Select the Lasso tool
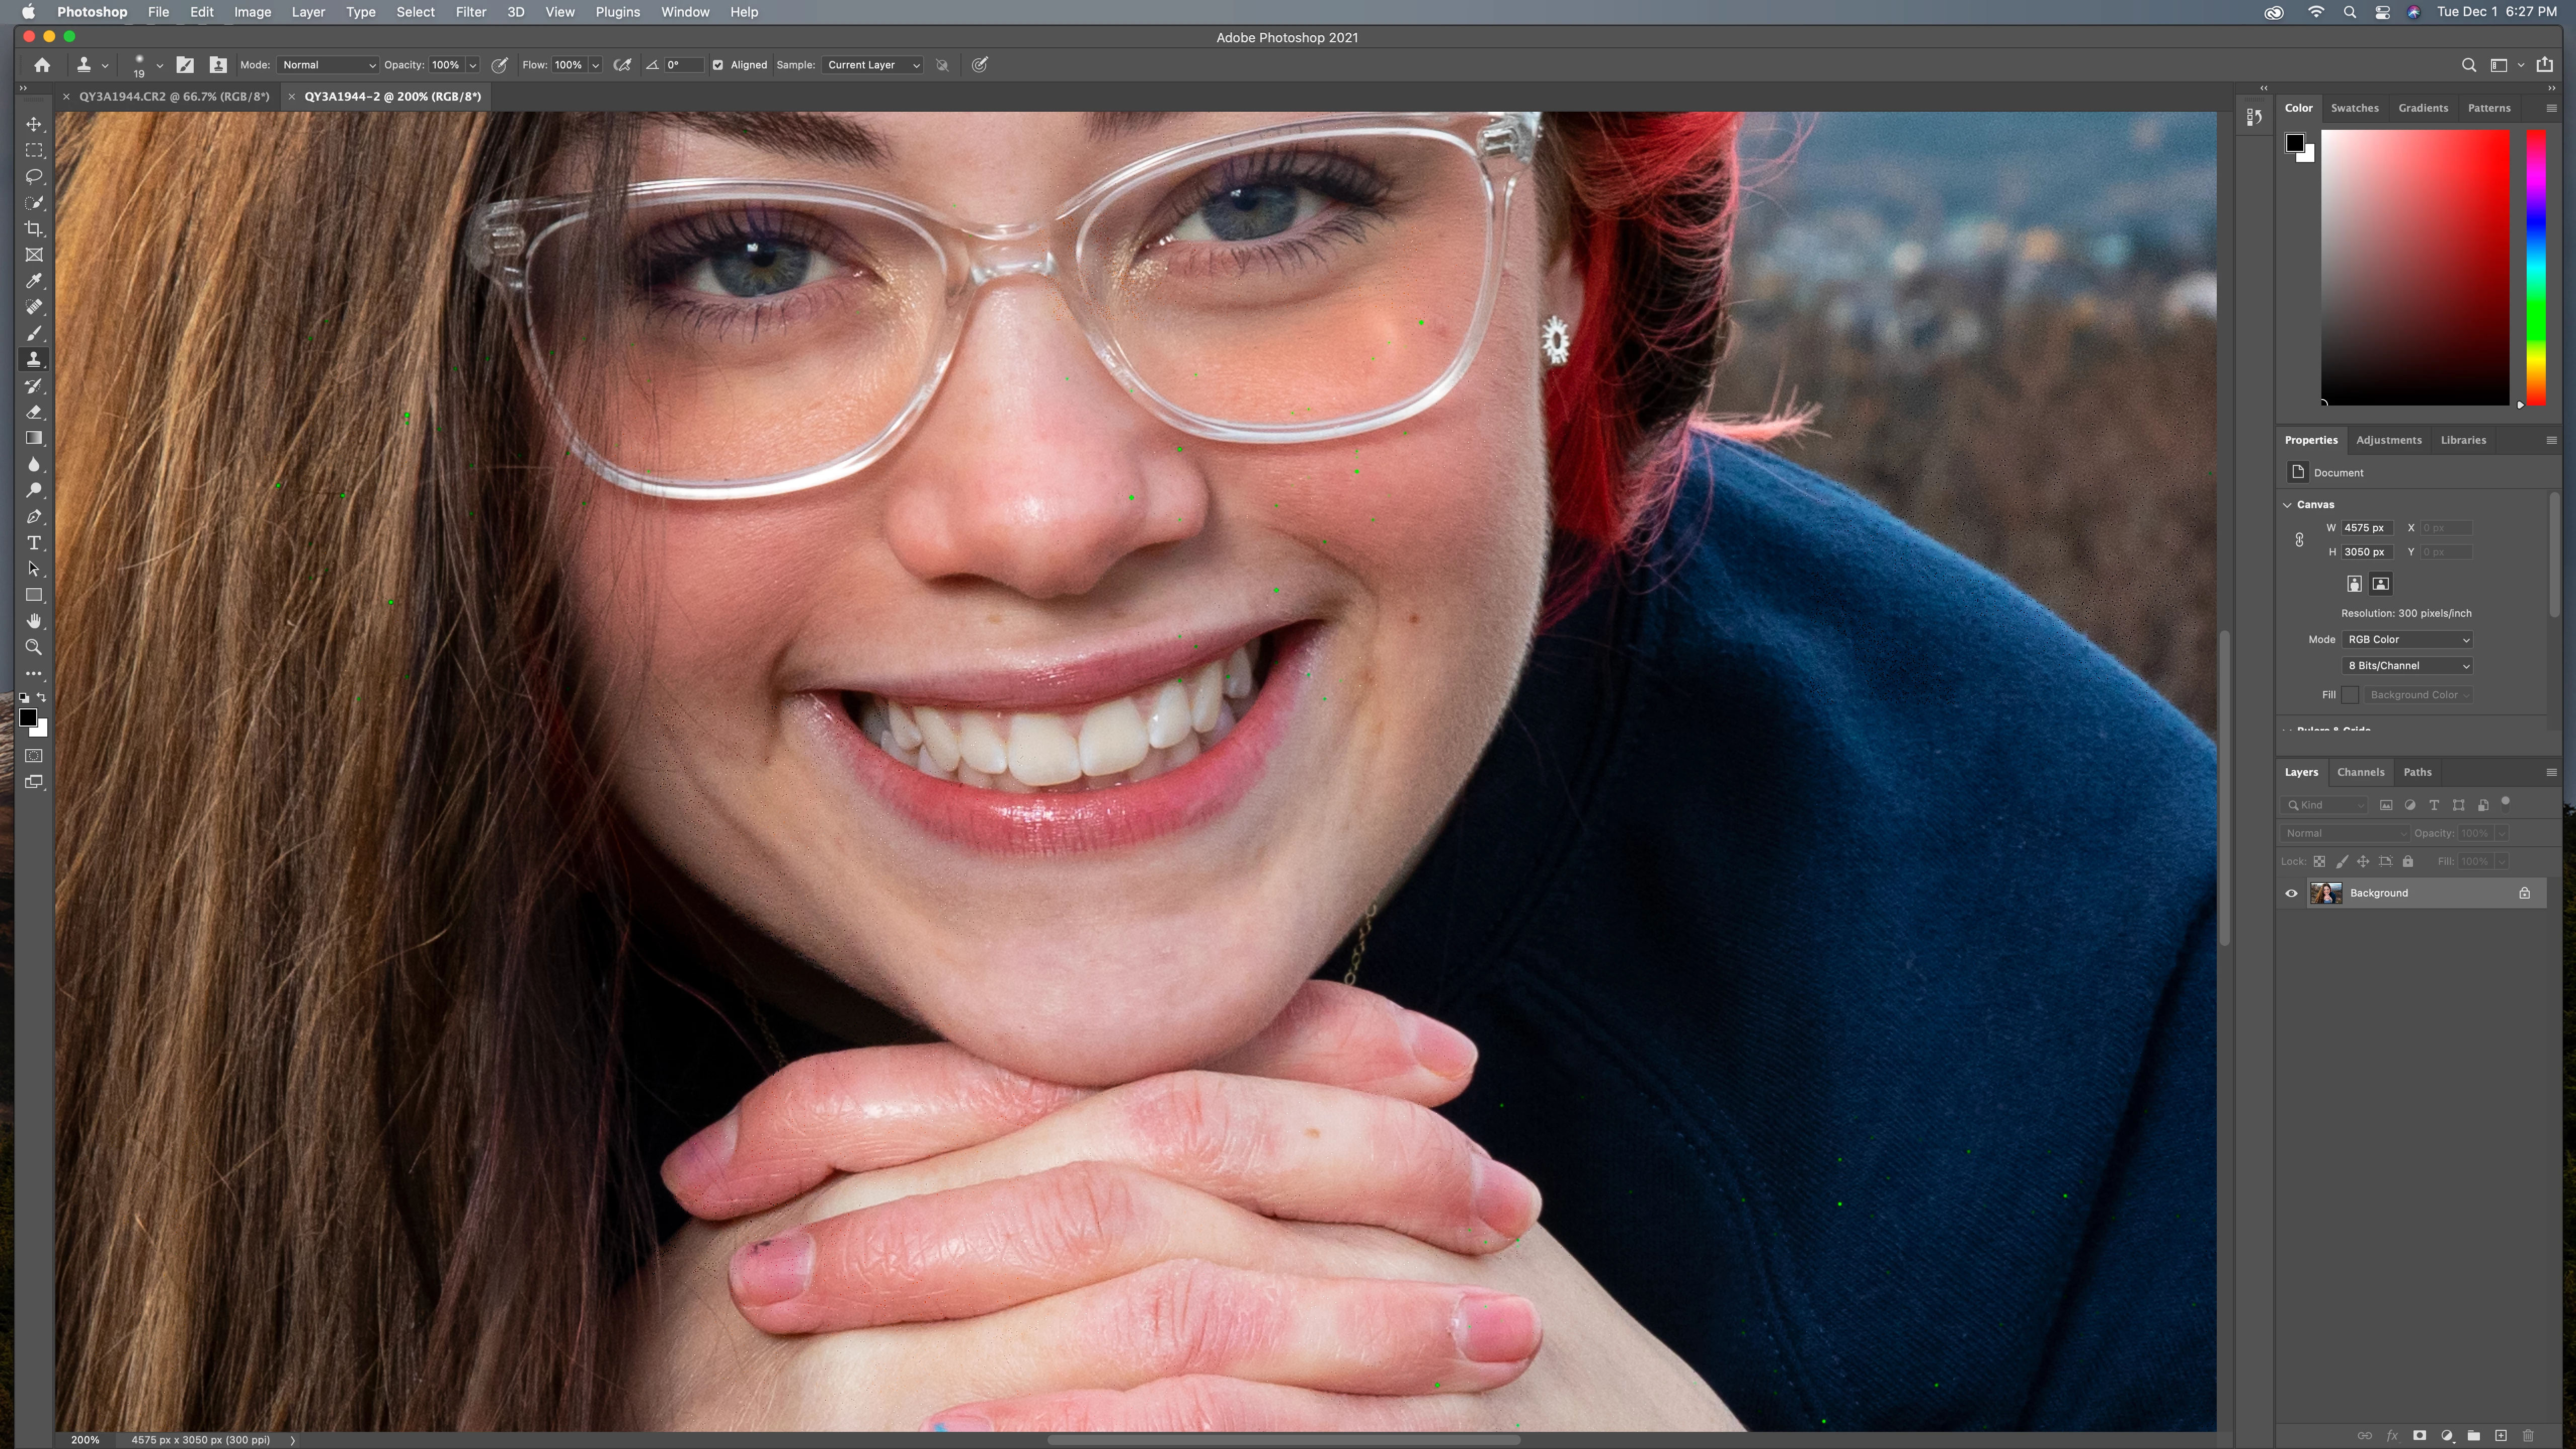2576x1449 pixels. click(x=34, y=176)
